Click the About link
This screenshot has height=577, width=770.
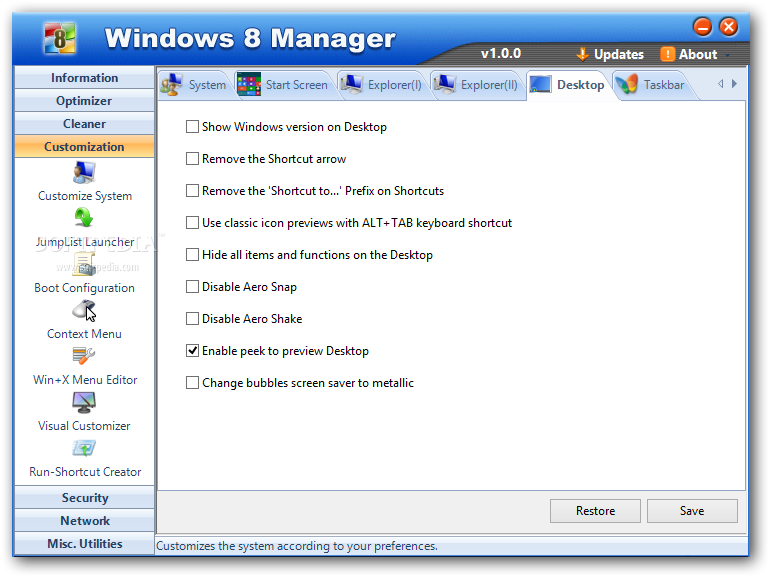[698, 54]
